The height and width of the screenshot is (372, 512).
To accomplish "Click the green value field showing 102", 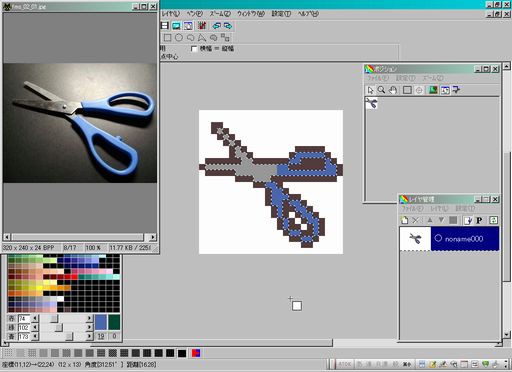I will click(x=24, y=328).
